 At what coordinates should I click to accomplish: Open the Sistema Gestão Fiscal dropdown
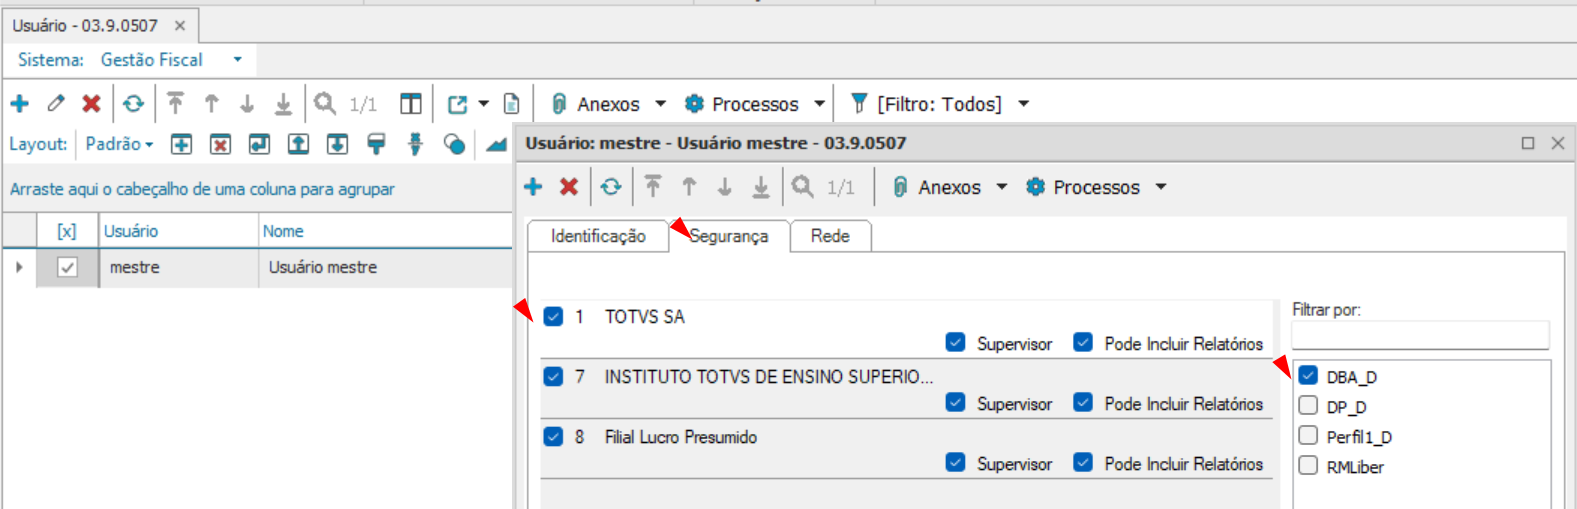pos(237,60)
